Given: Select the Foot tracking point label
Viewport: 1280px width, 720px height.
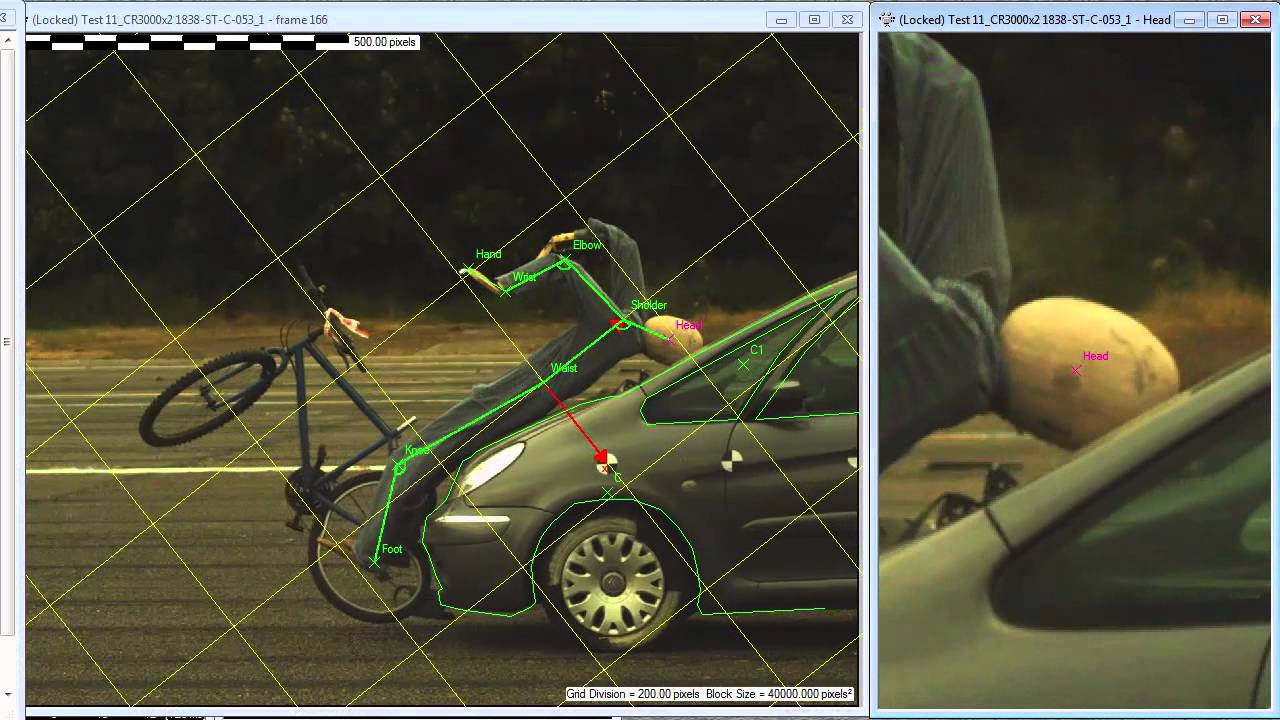Looking at the screenshot, I should point(392,549).
